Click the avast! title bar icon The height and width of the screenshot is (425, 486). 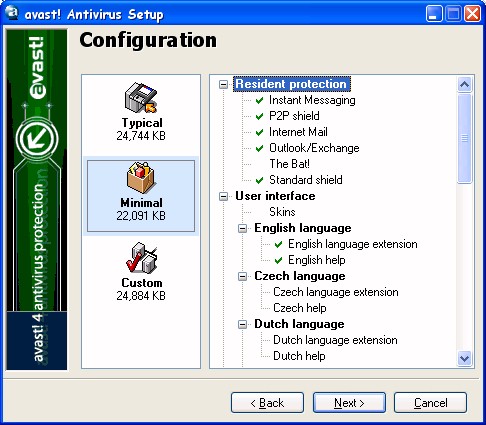(12, 14)
